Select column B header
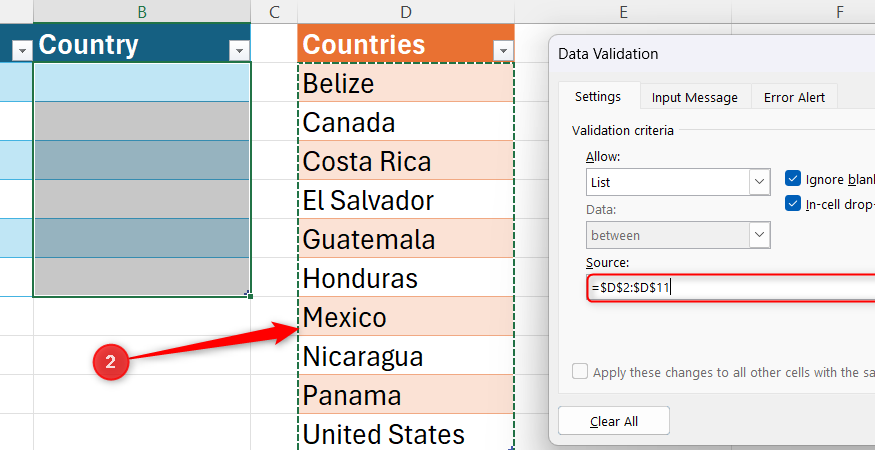This screenshot has height=450, width=875. [142, 11]
